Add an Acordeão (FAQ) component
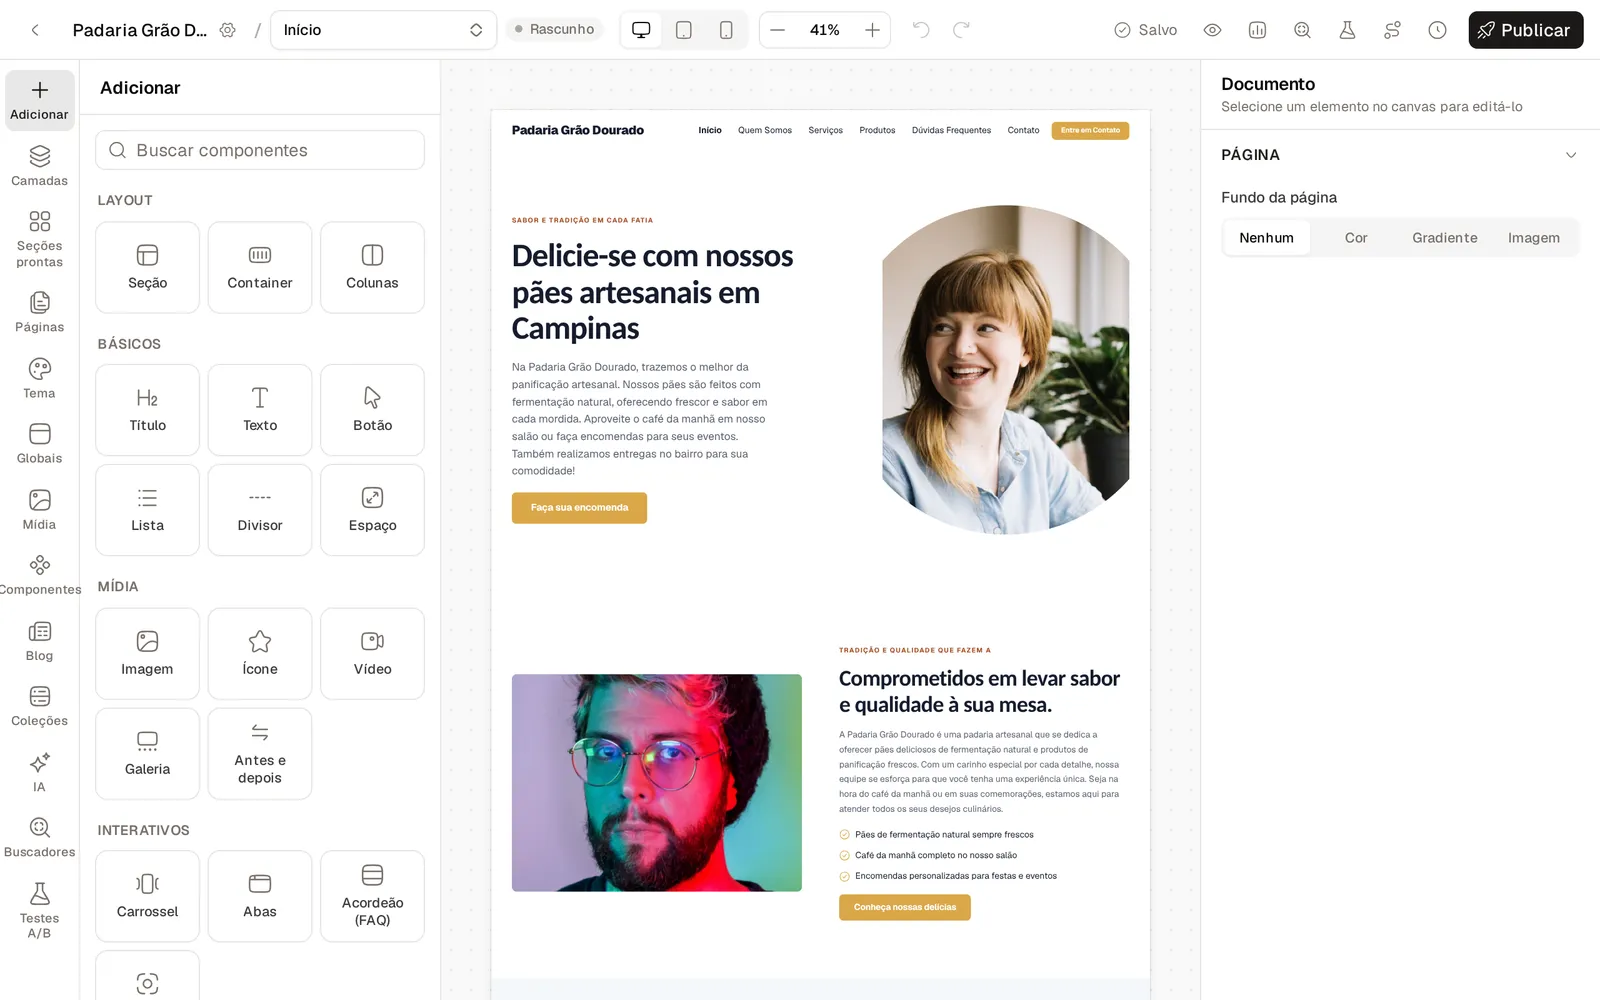Image resolution: width=1600 pixels, height=1000 pixels. coord(372,896)
